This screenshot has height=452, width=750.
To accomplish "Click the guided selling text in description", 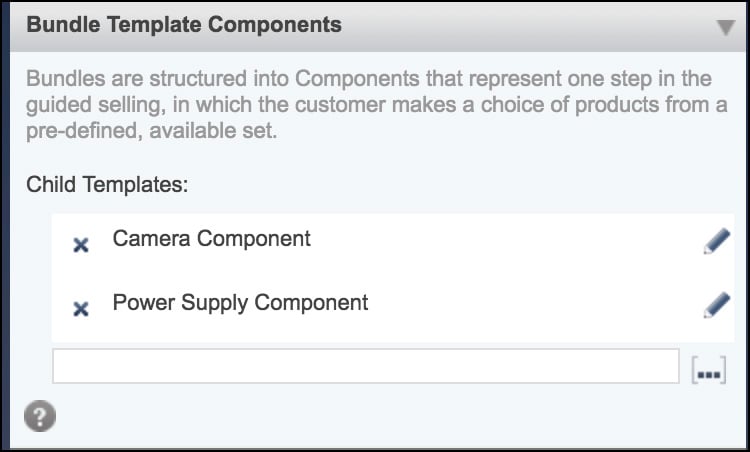I will tap(95, 105).
